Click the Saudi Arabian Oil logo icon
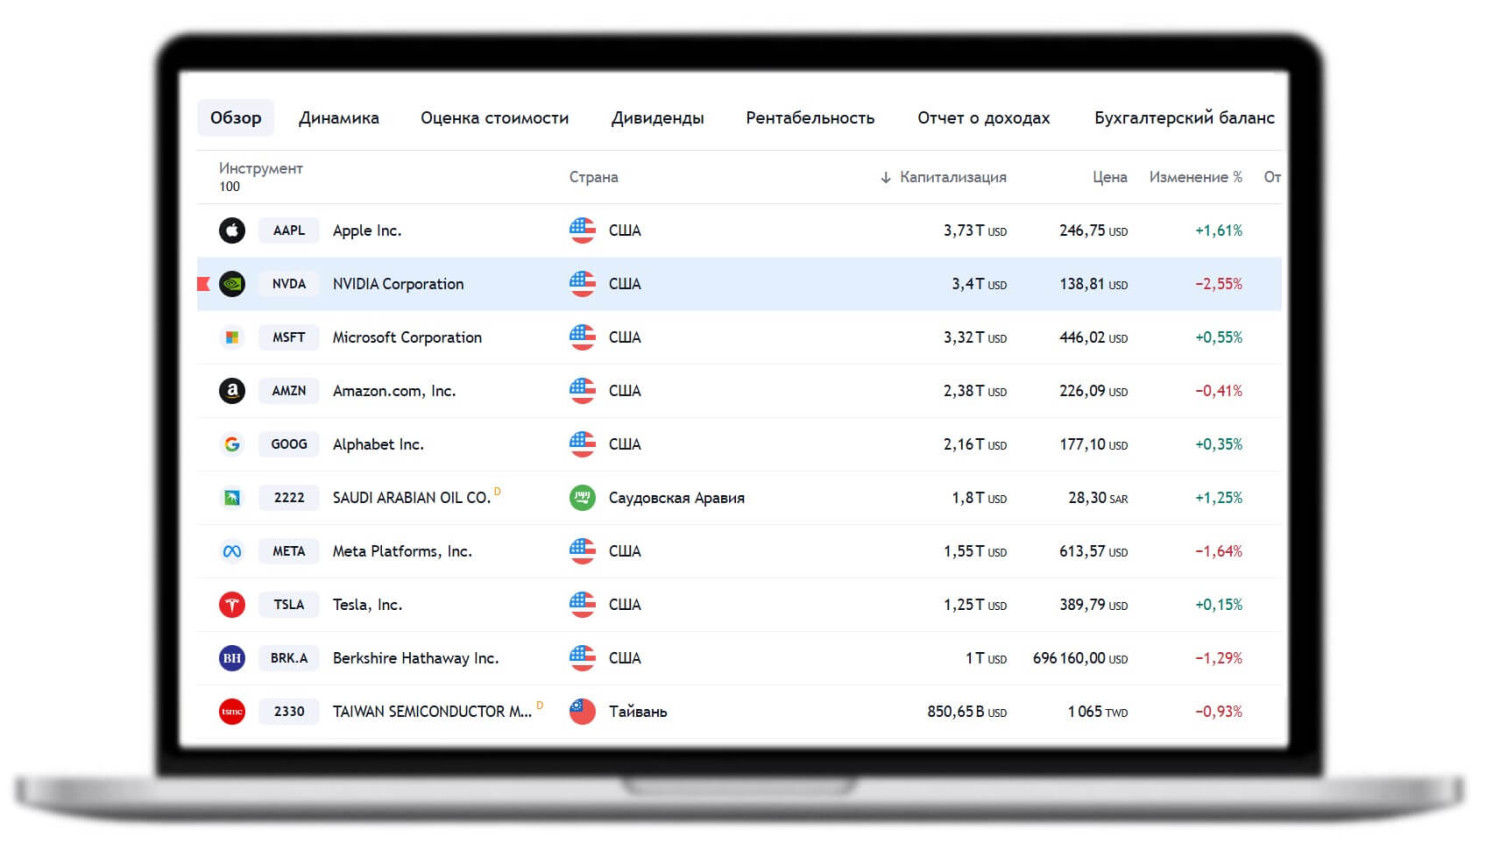This screenshot has width=1500, height=844. pos(232,498)
